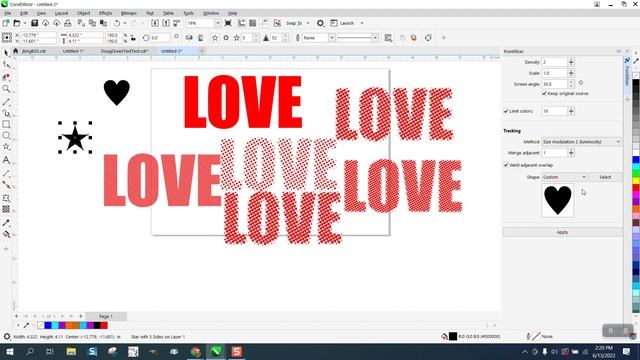Increase Merge adjacent with plus button
The image size is (640, 360).
click(571, 153)
